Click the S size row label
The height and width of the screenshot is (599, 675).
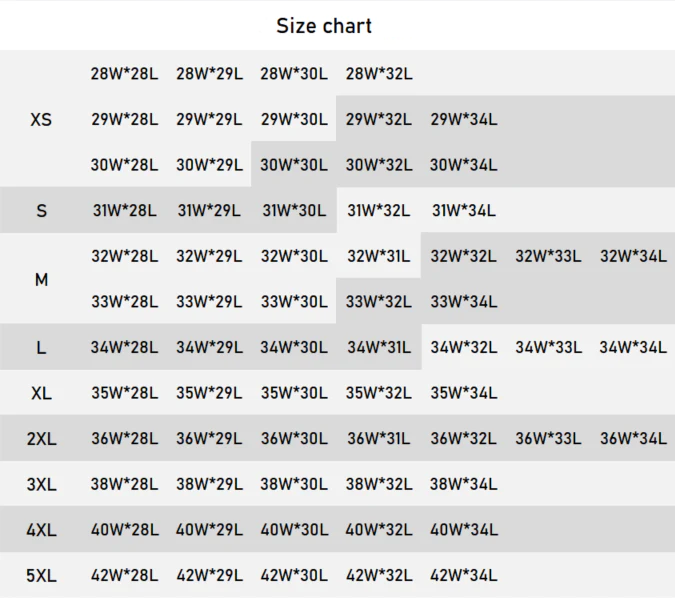click(41, 211)
